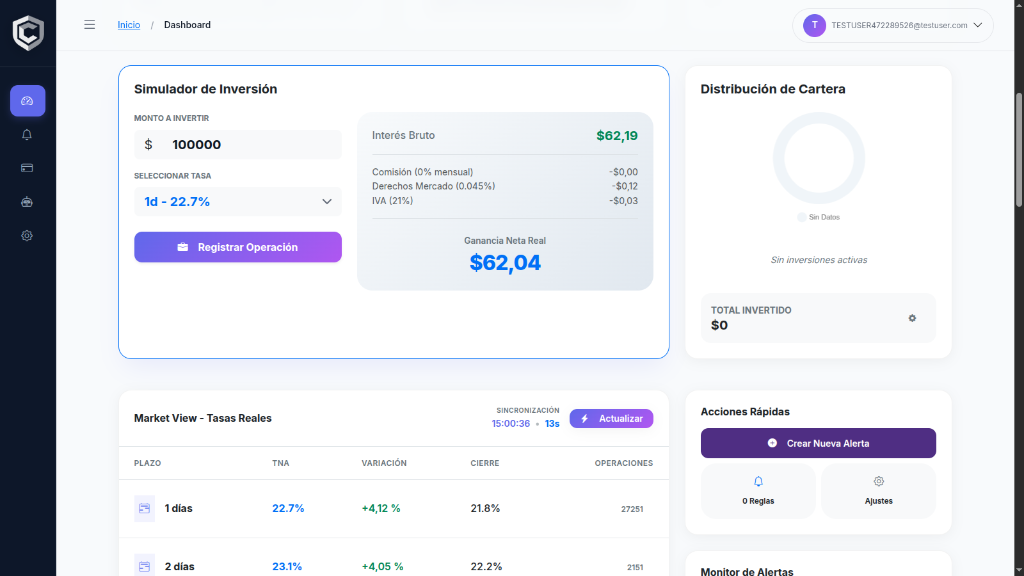Screen dimensions: 1024x576
Task: Follow the Inicio breadcrumb link
Action: [129, 25]
